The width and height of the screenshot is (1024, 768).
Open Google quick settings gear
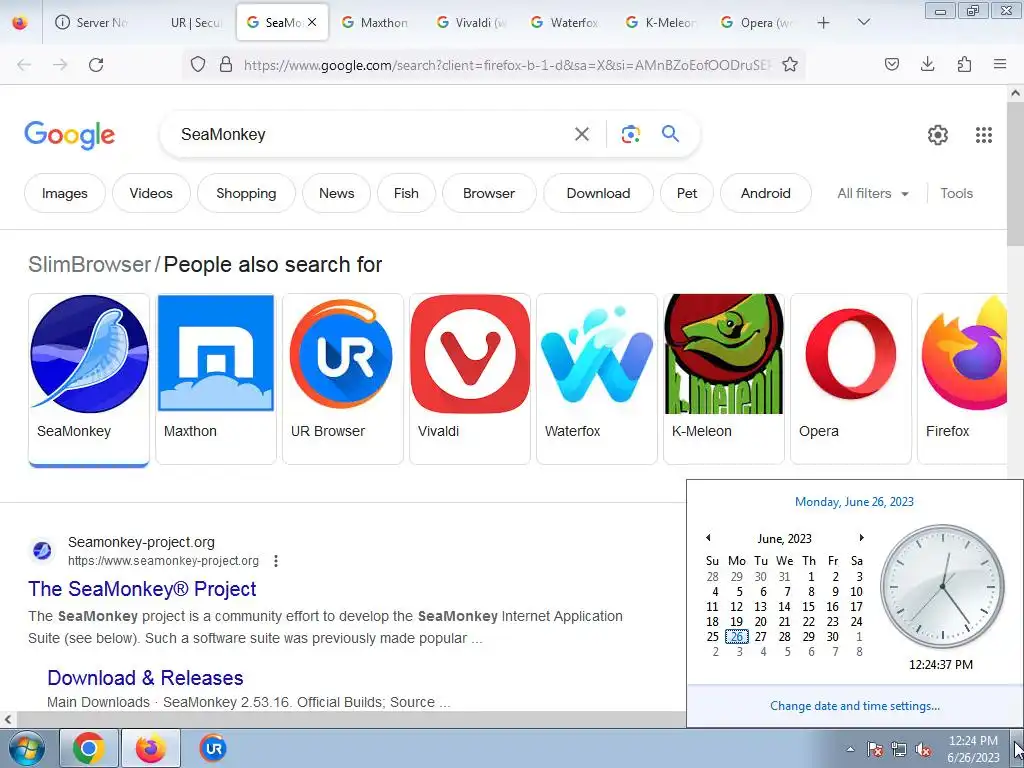(938, 135)
